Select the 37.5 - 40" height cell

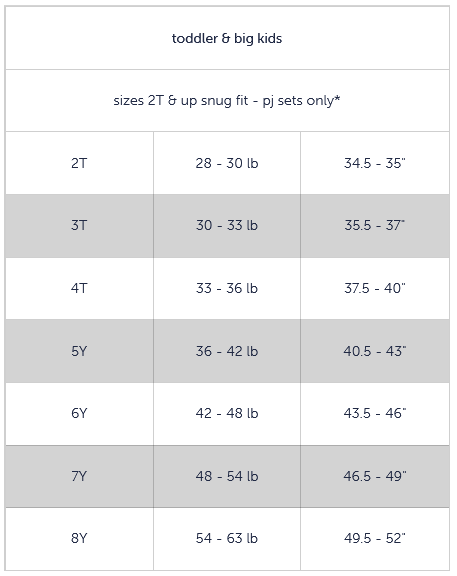pyautogui.click(x=375, y=288)
